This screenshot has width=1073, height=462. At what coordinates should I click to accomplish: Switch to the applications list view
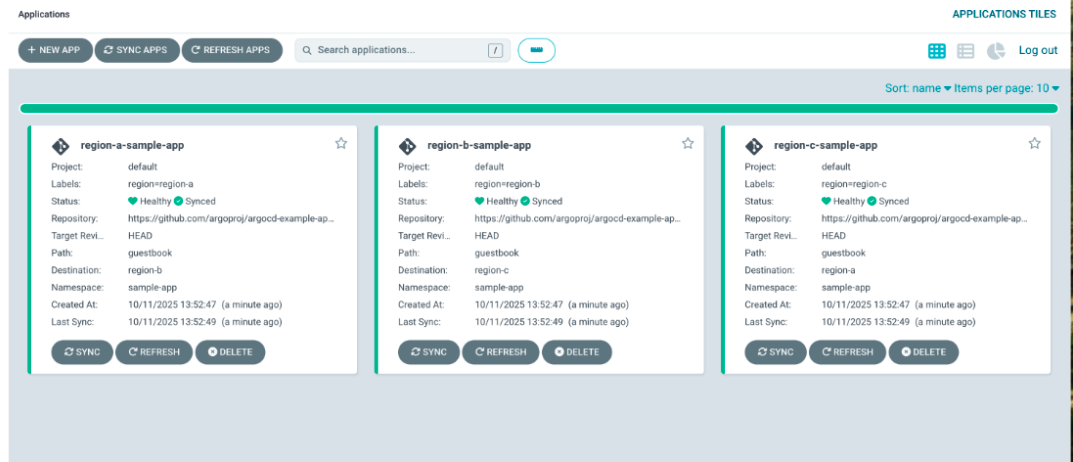point(966,51)
